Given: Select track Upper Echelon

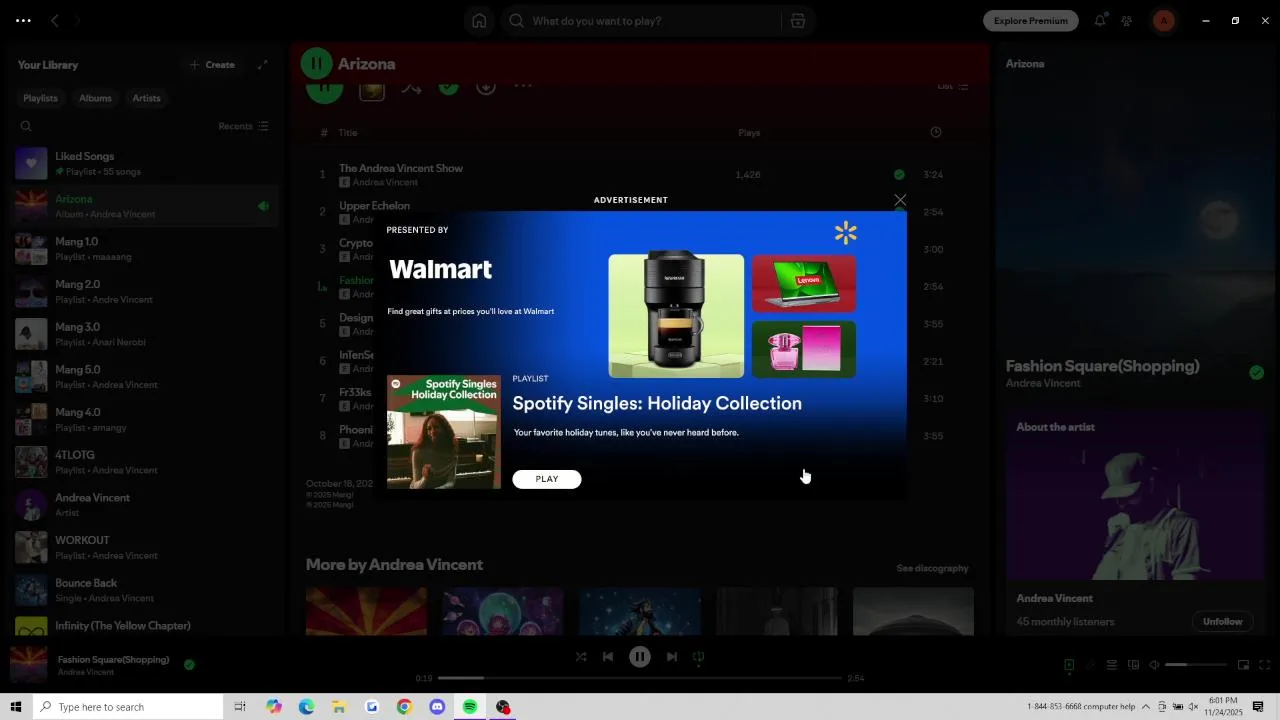Looking at the screenshot, I should (374, 205).
